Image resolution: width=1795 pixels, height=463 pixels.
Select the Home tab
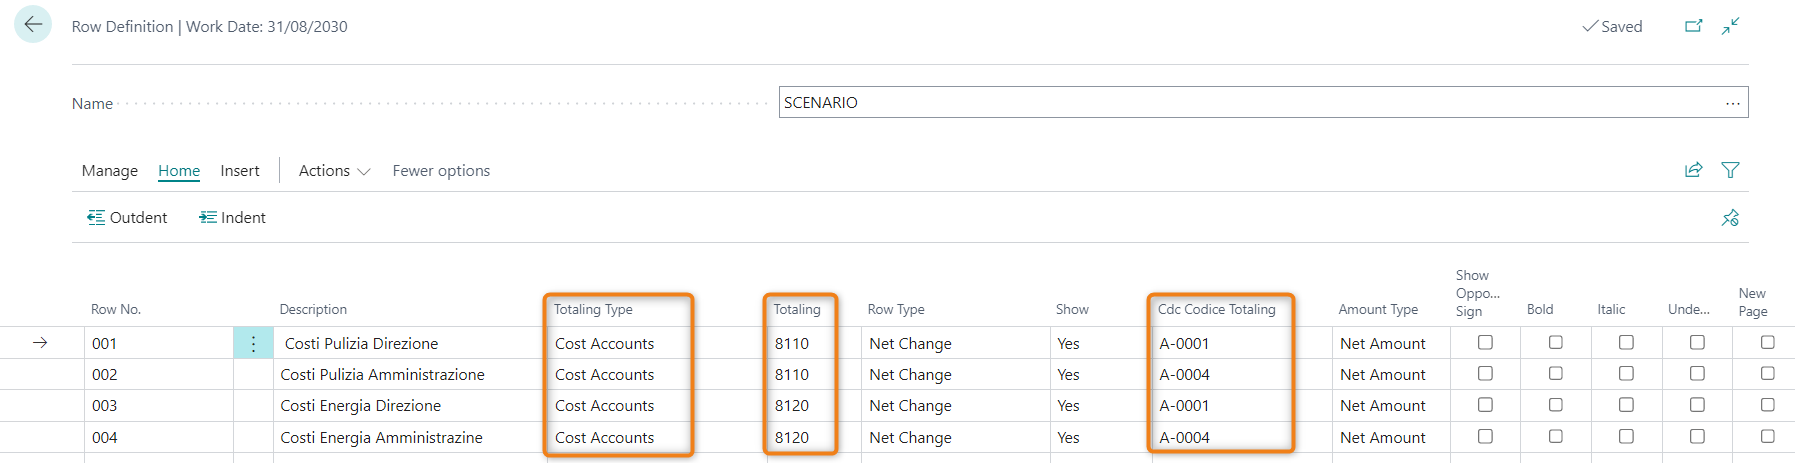179,171
